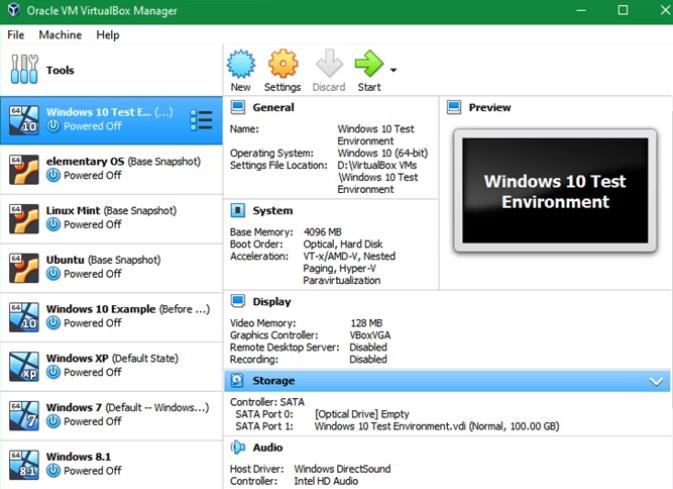
Task: Click the 4096 MB base memory value
Action: click(322, 232)
